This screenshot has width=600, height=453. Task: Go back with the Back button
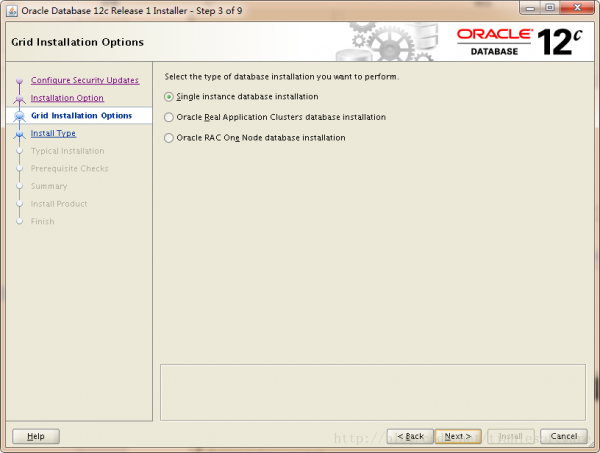click(410, 436)
